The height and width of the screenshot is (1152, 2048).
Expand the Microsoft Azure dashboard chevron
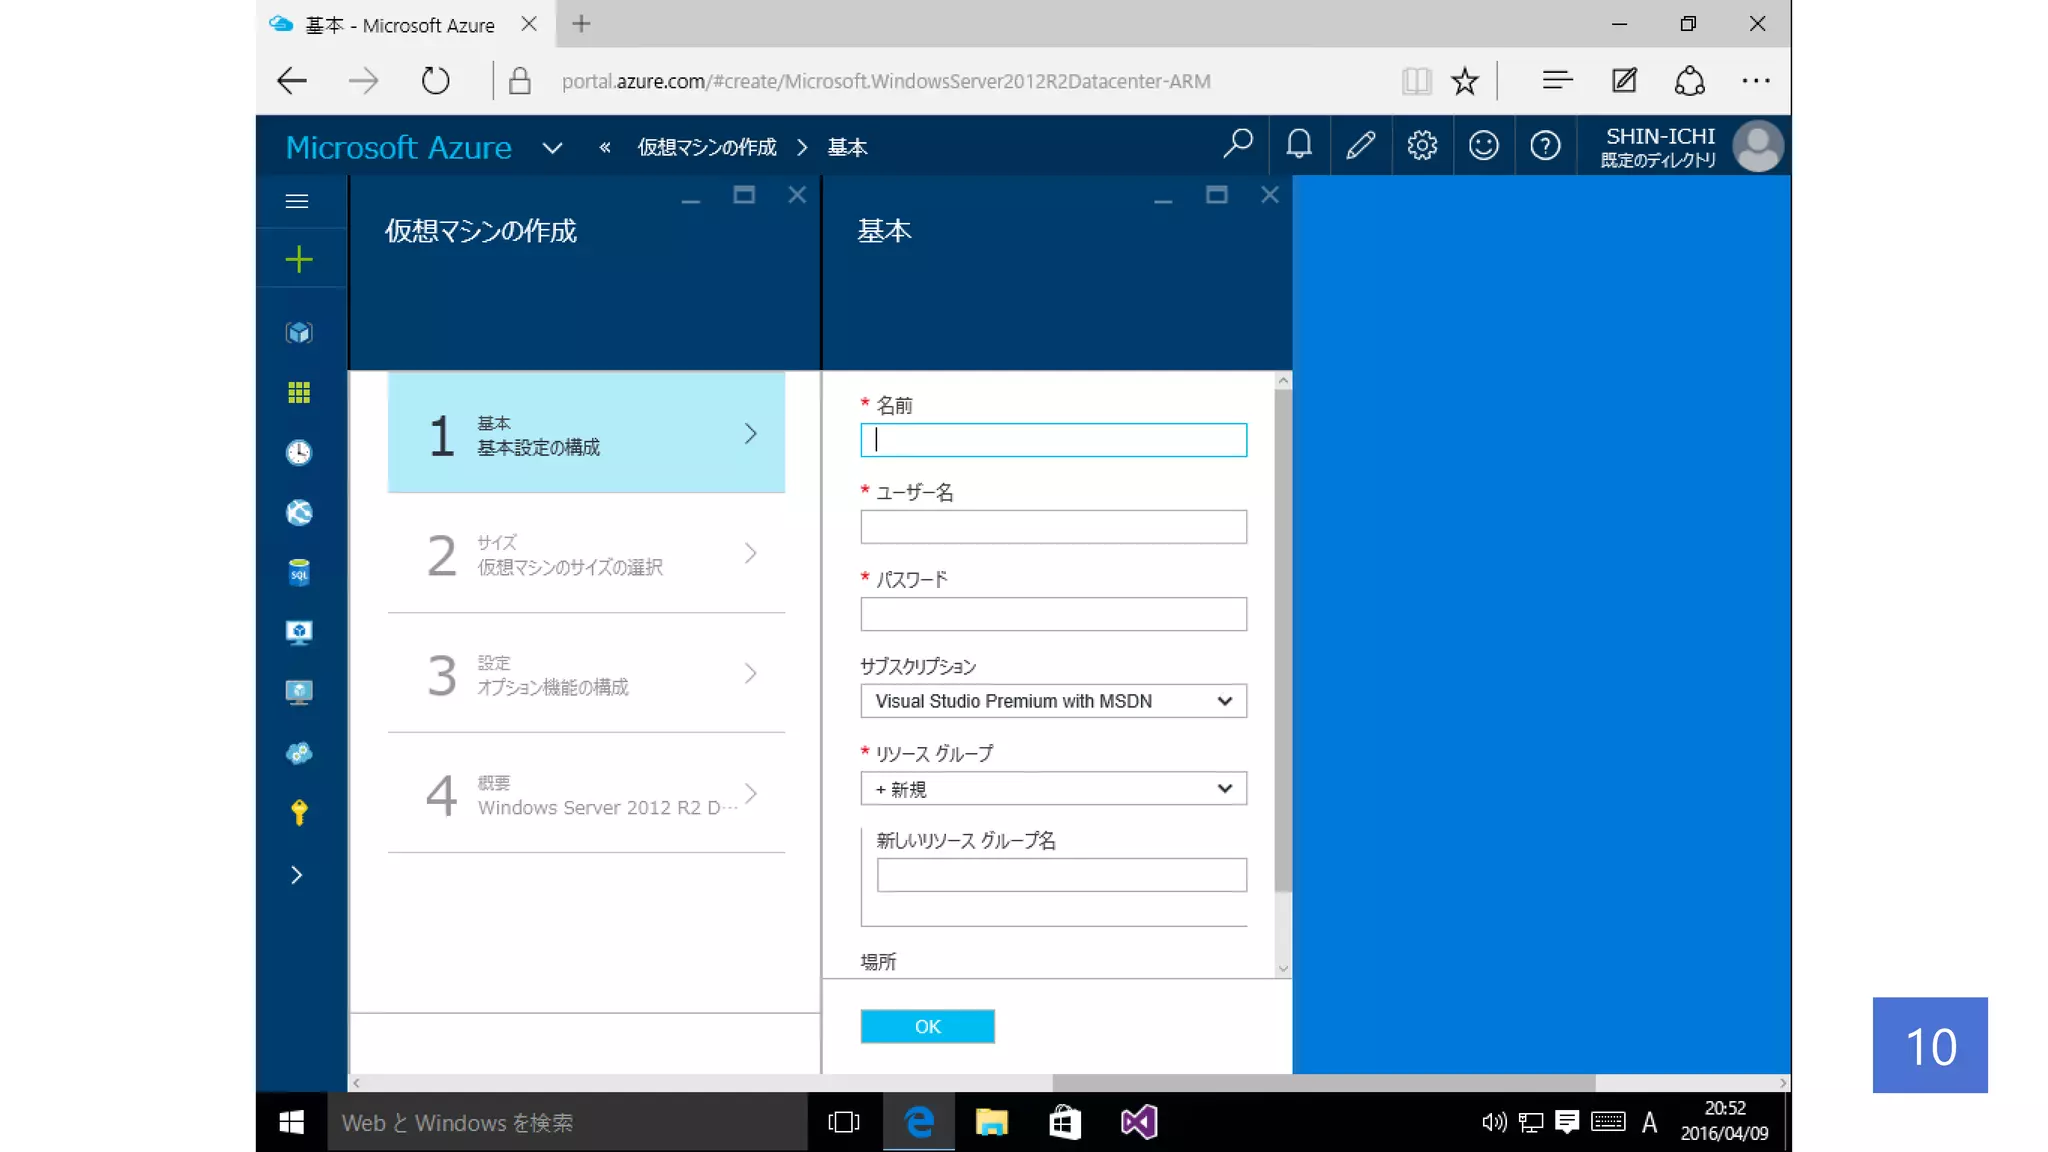(552, 148)
